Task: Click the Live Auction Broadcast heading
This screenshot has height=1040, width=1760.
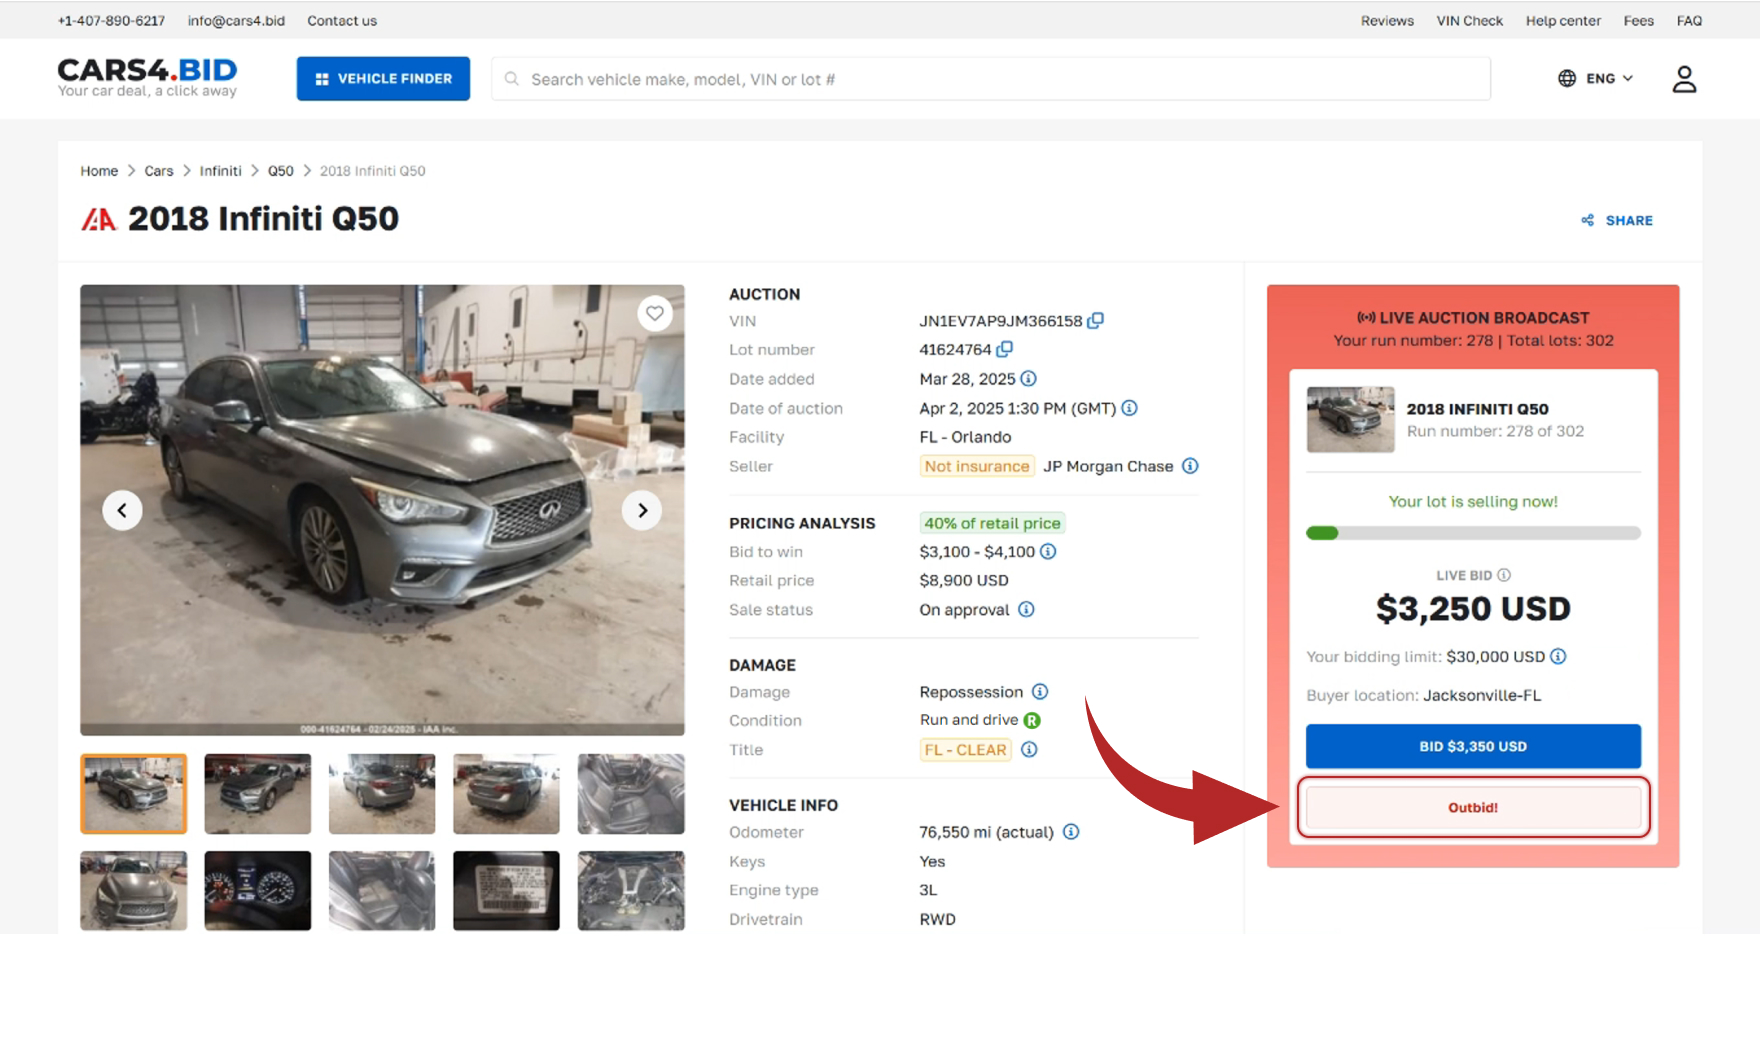Action: [x=1473, y=318]
